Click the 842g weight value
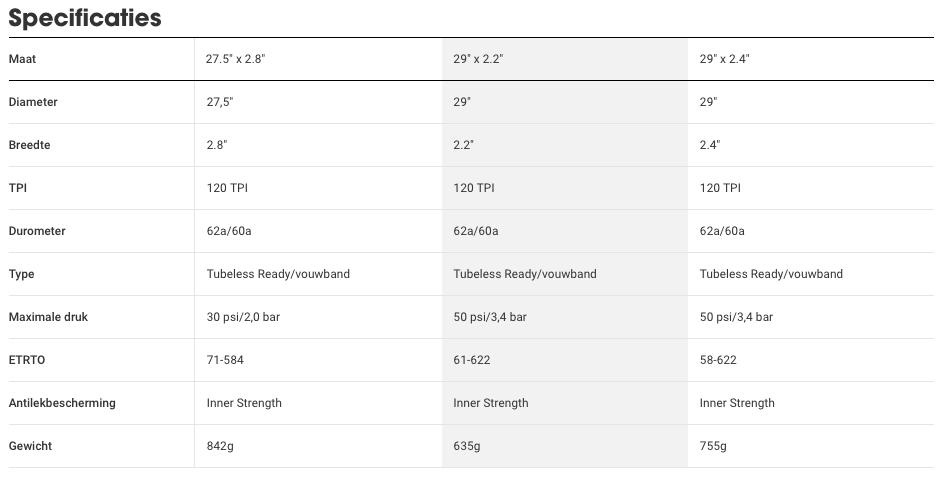Image resolution: width=952 pixels, height=495 pixels. (220, 446)
